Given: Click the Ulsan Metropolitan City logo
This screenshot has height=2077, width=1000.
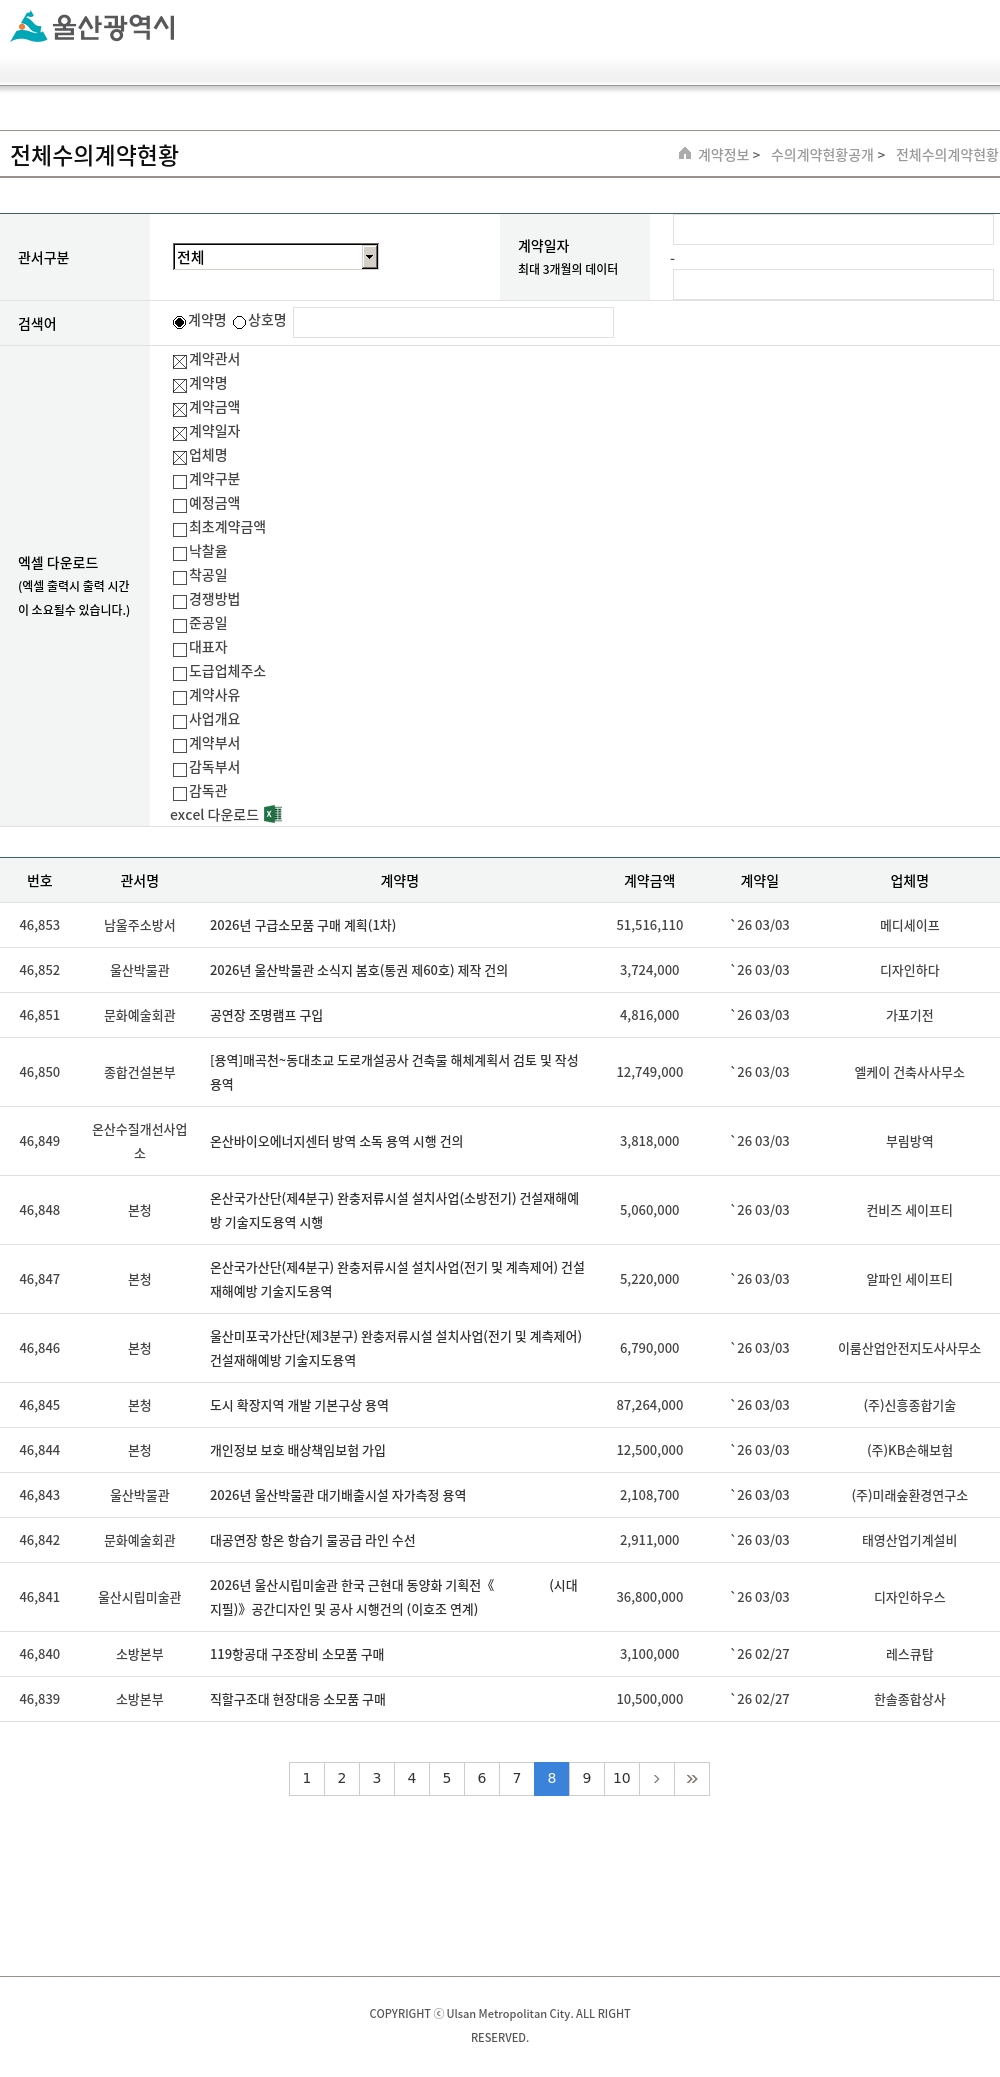Looking at the screenshot, I should (x=92, y=27).
